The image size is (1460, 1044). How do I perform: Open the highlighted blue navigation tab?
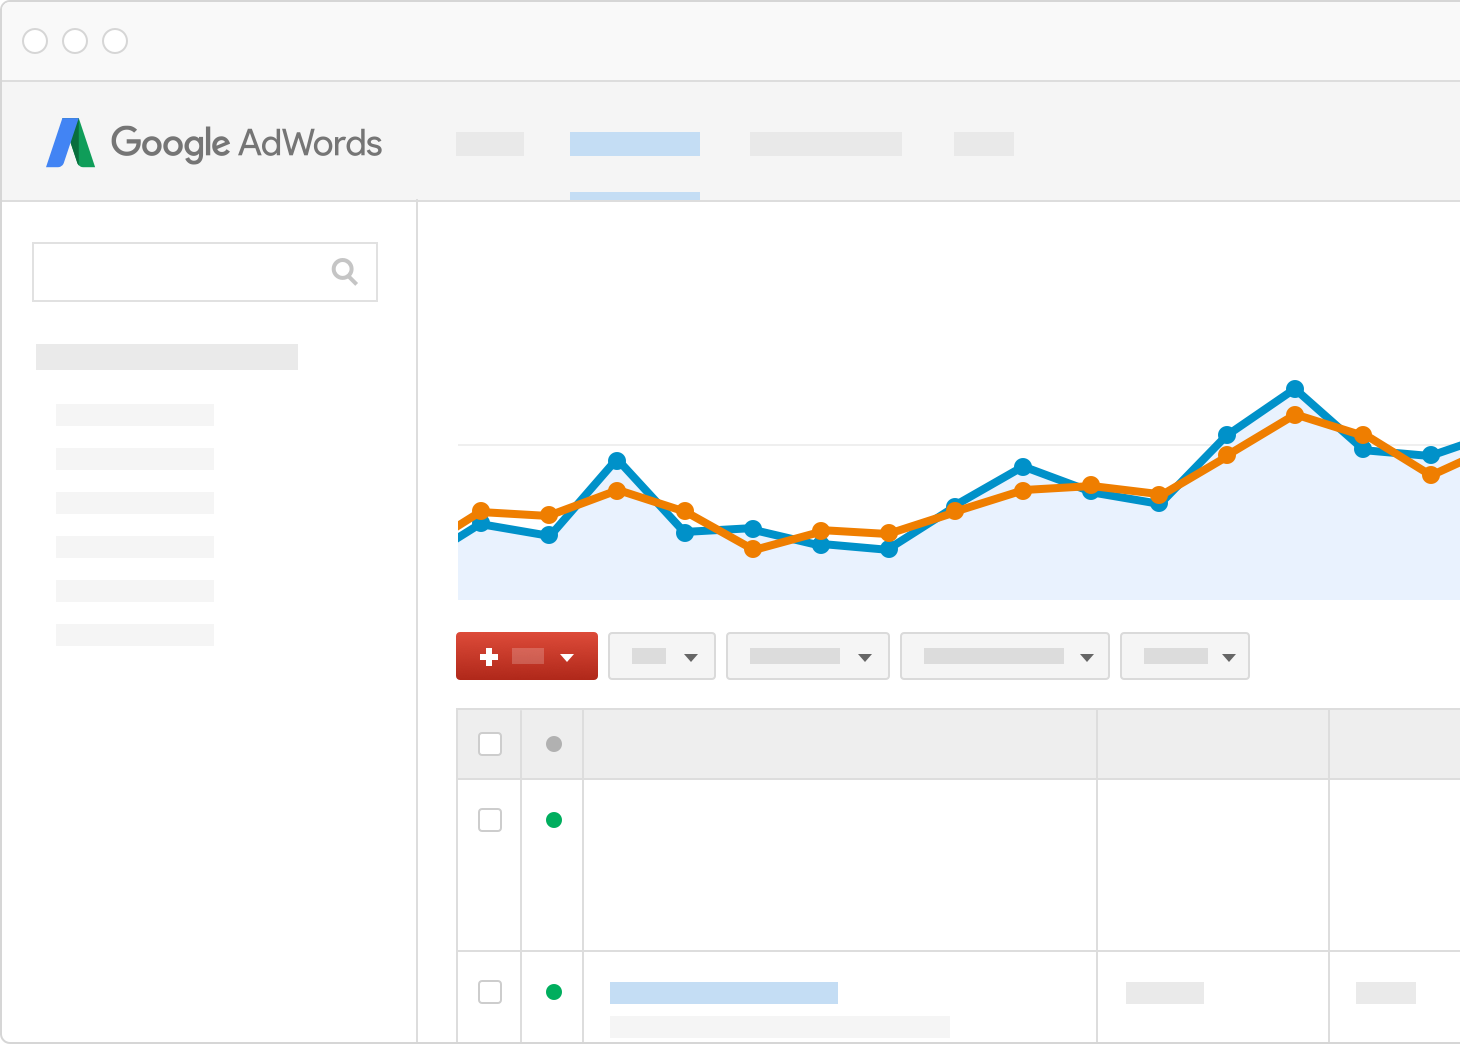click(635, 144)
